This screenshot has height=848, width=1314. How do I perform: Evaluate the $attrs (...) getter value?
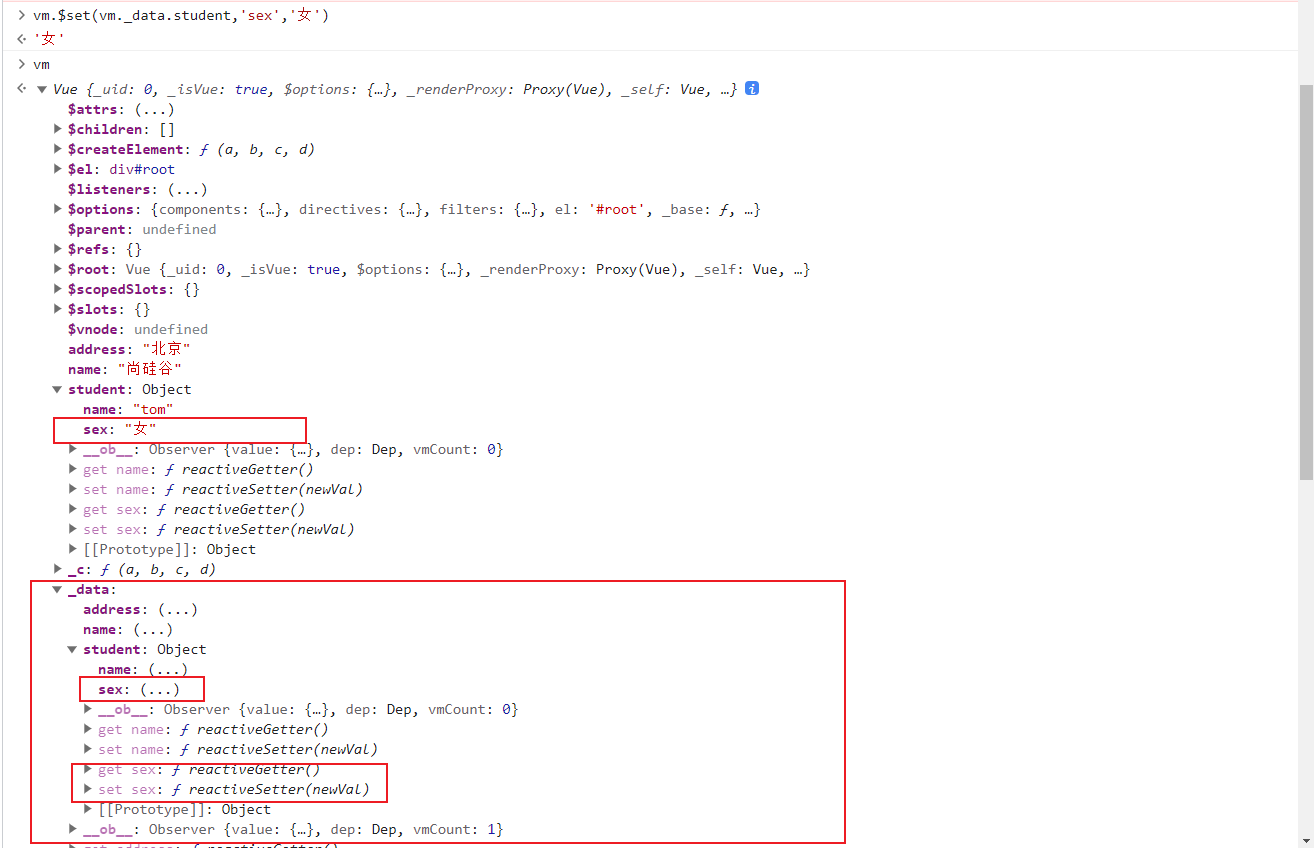[155, 109]
